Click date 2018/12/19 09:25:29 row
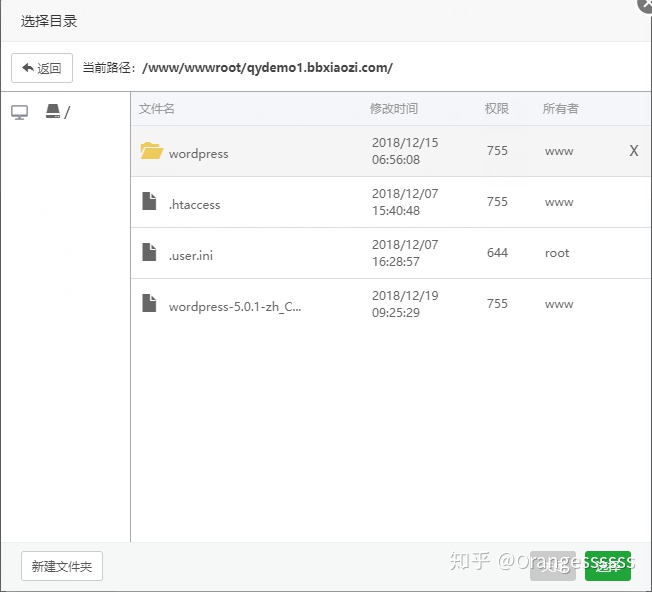 (x=405, y=304)
